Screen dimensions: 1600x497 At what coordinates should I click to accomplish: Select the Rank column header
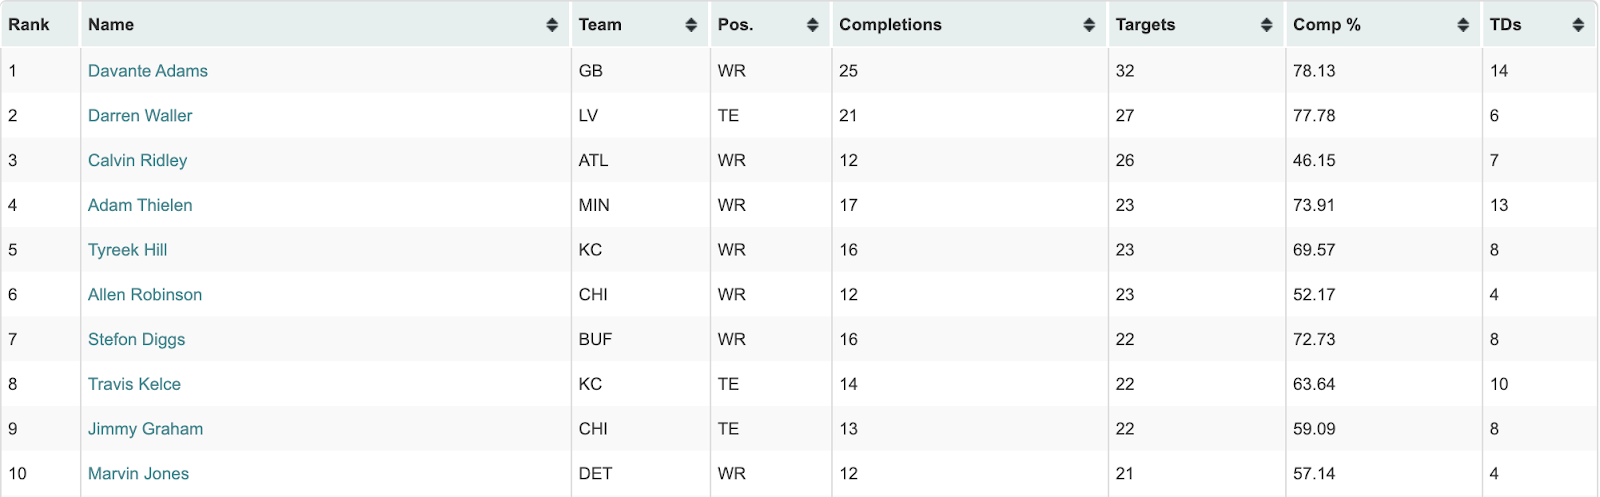40,25
